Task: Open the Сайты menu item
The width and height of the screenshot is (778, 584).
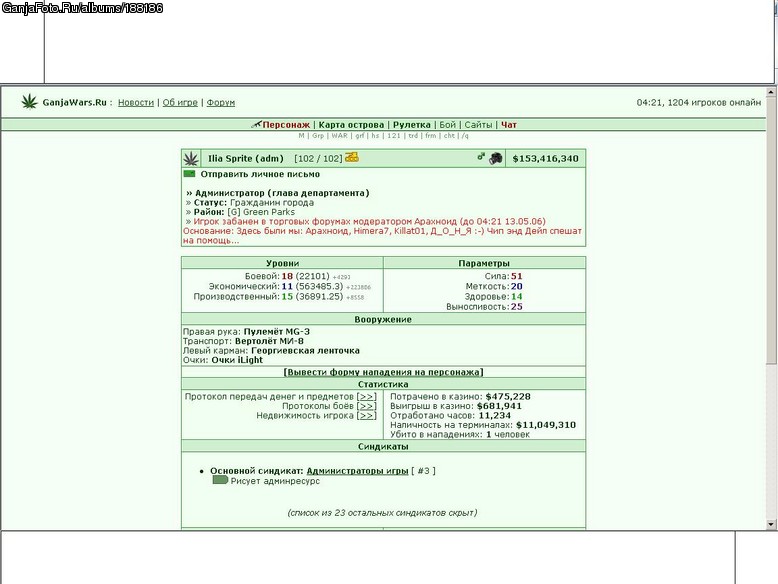Action: (478, 125)
